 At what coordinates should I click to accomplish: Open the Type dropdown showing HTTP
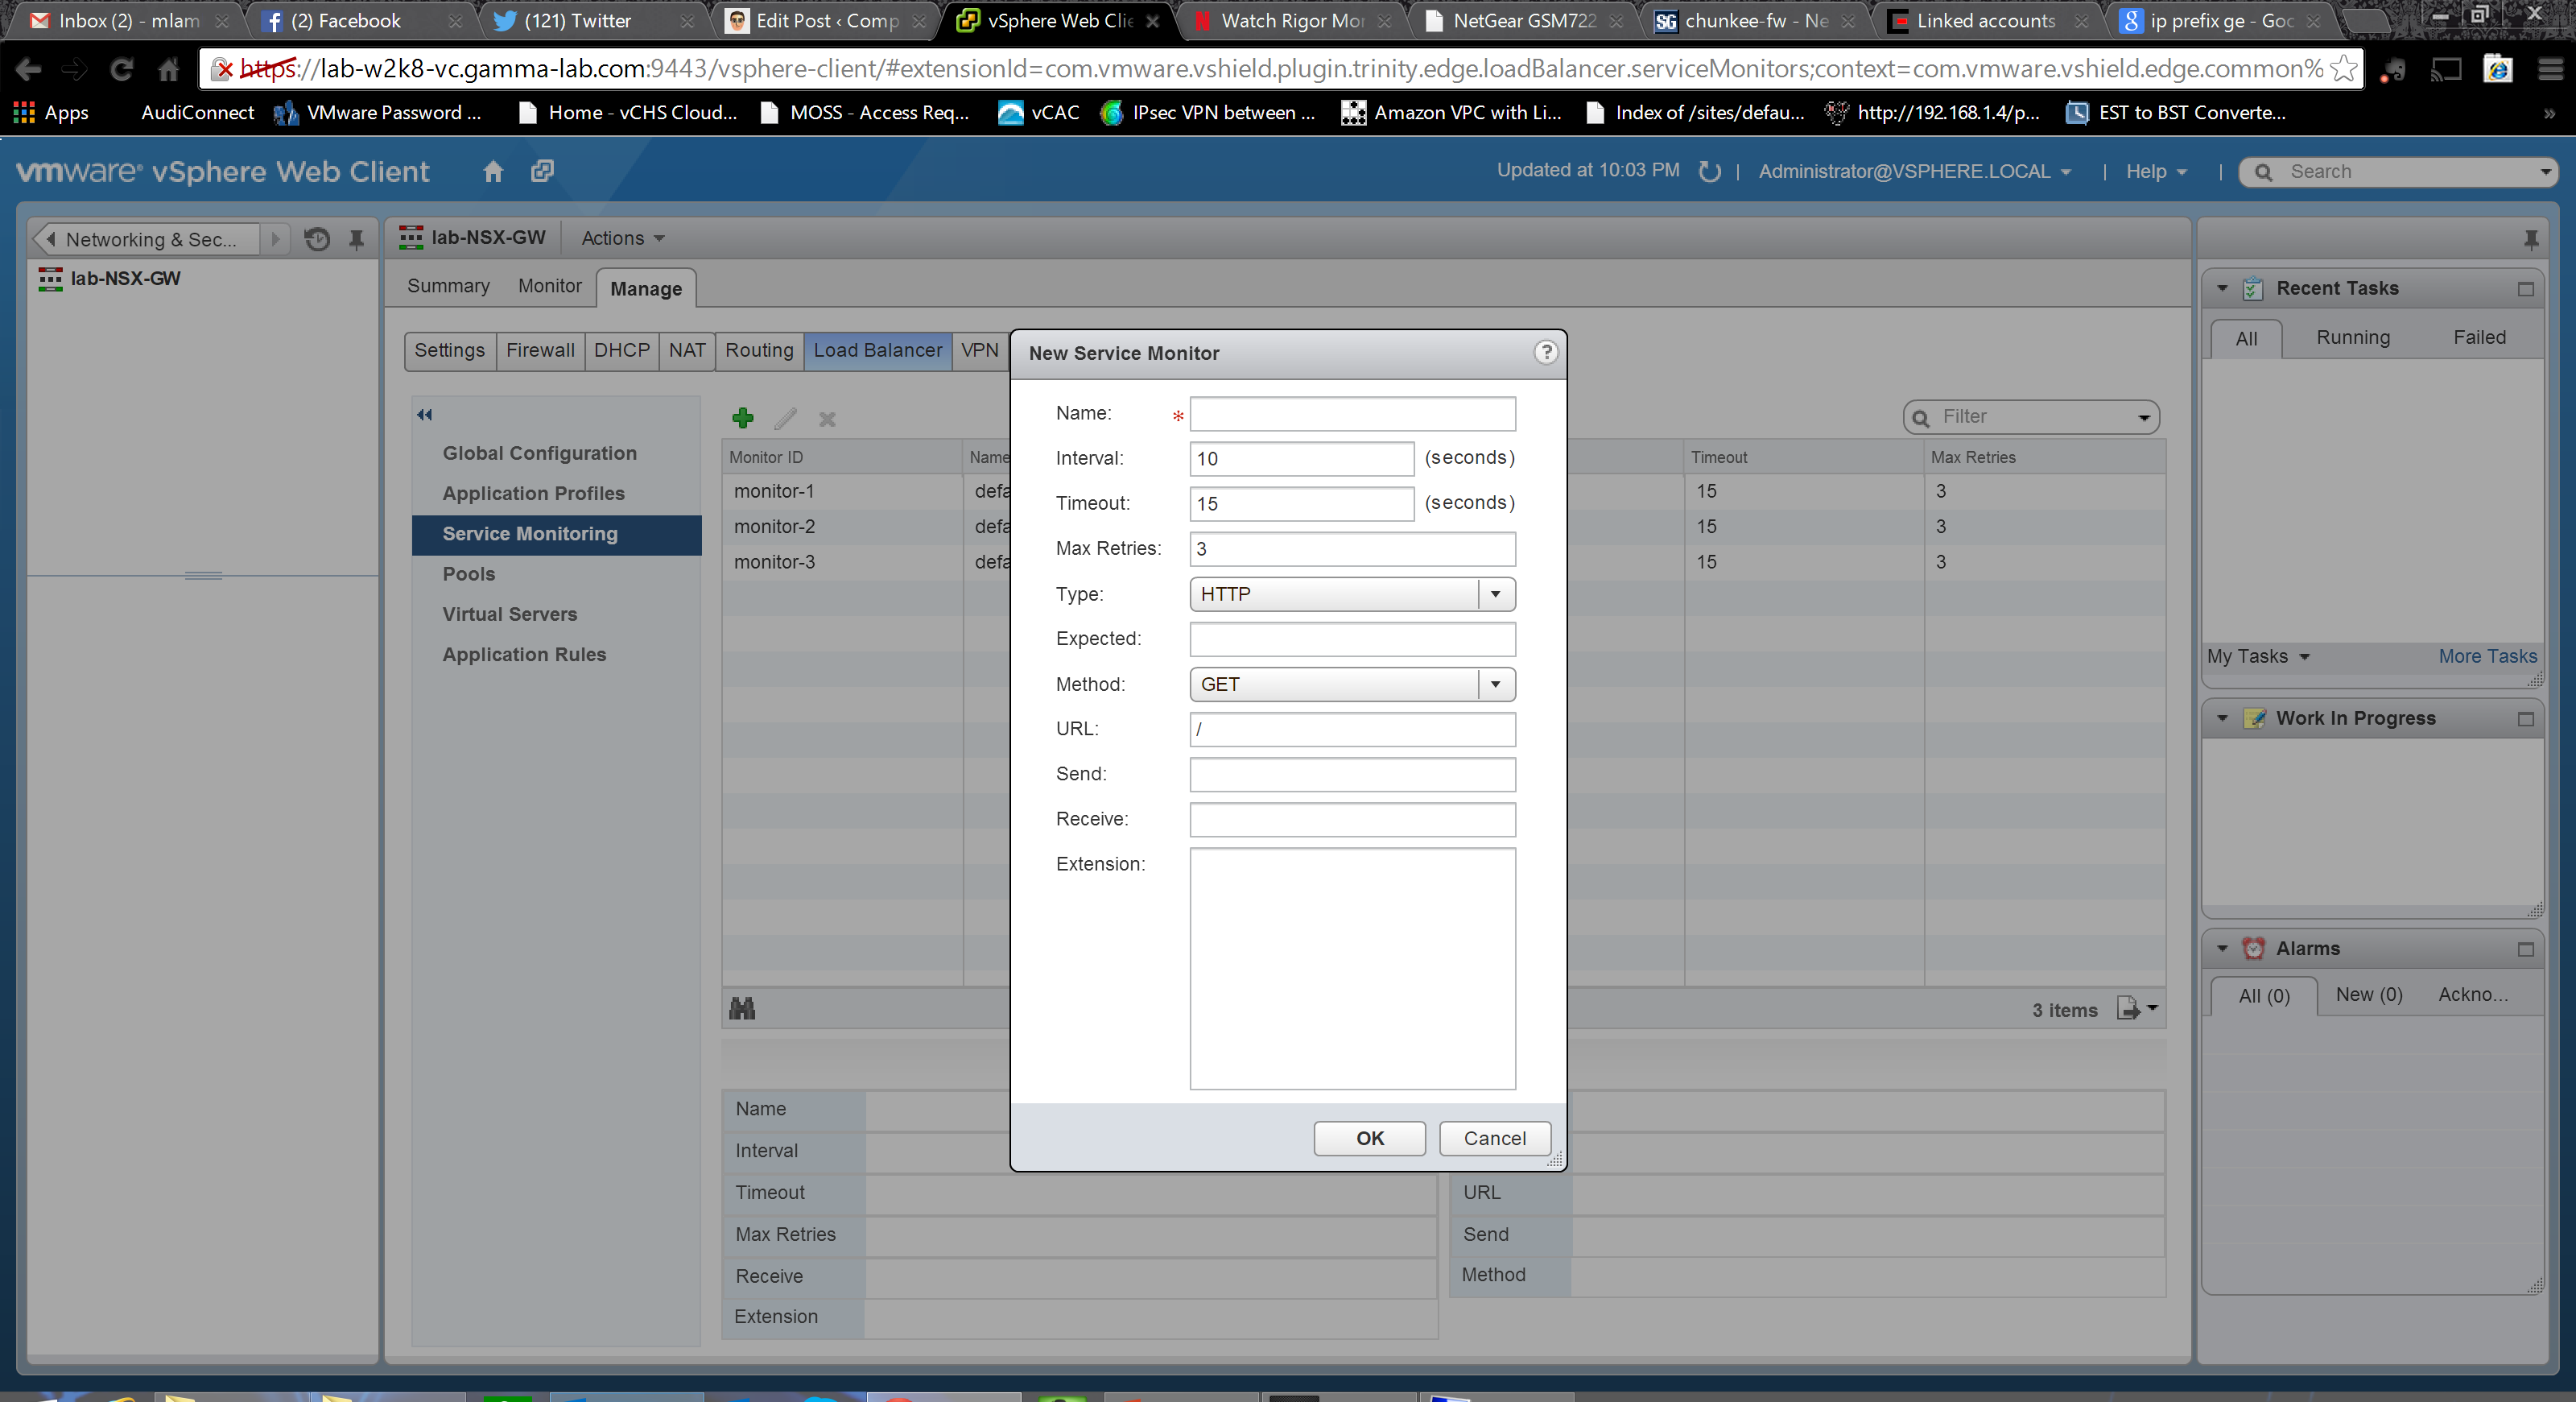1495,594
